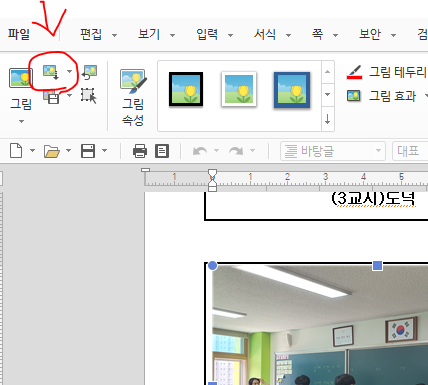Apply the white shadow frame picture style
Image resolution: width=428 pixels, height=385 pixels.
click(239, 89)
